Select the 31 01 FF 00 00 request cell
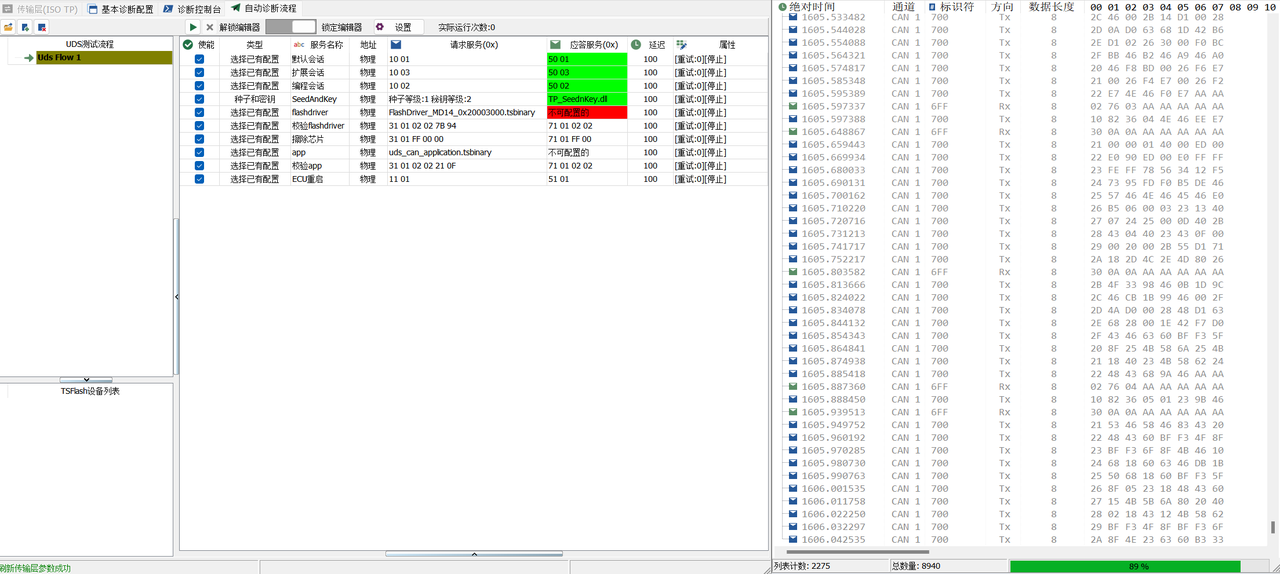 click(x=466, y=139)
